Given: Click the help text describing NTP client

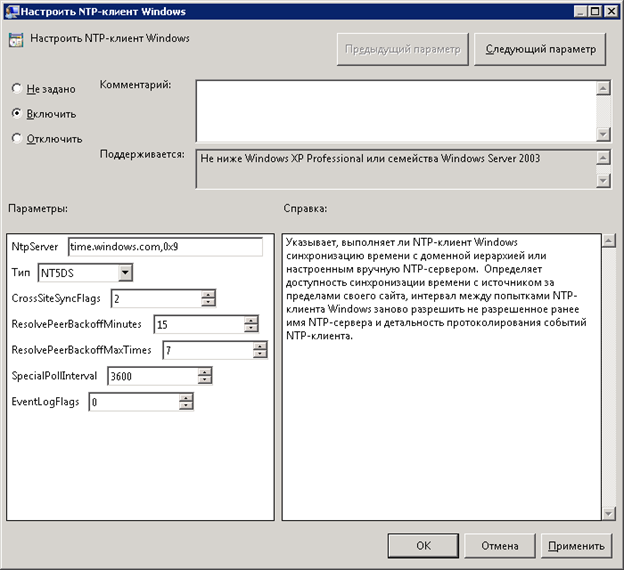Looking at the screenshot, I should coord(436,289).
